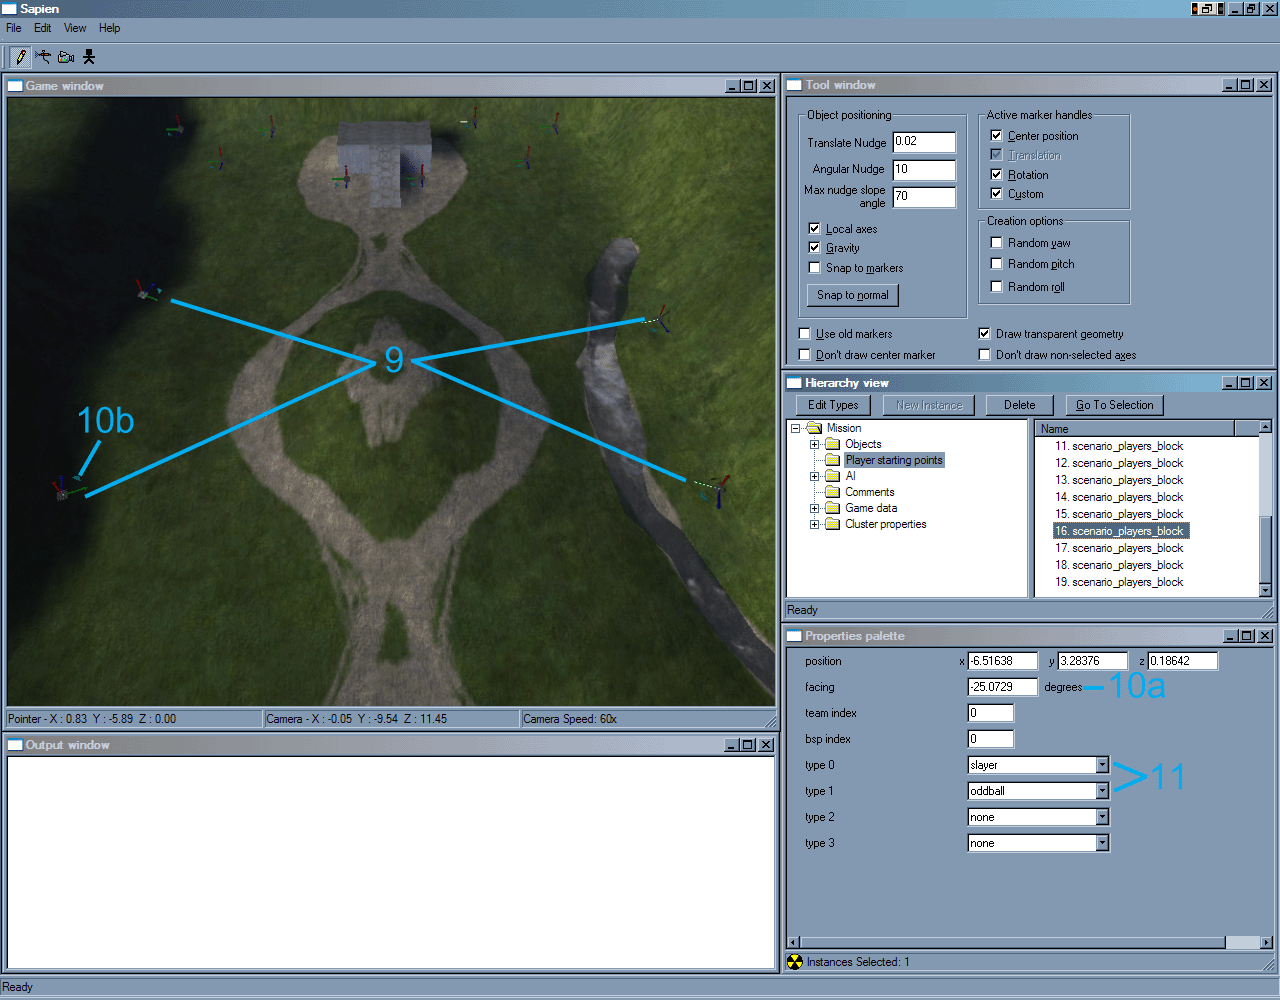Open the type 1 dropdown showing oddball
This screenshot has width=1280, height=1000.
1102,791
